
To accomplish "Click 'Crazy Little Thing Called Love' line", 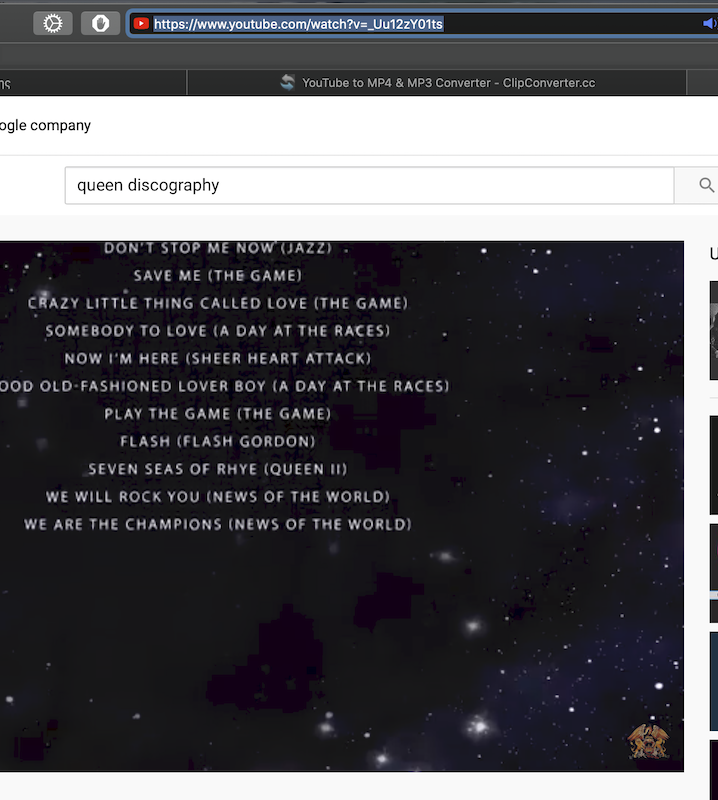I will tap(218, 303).
